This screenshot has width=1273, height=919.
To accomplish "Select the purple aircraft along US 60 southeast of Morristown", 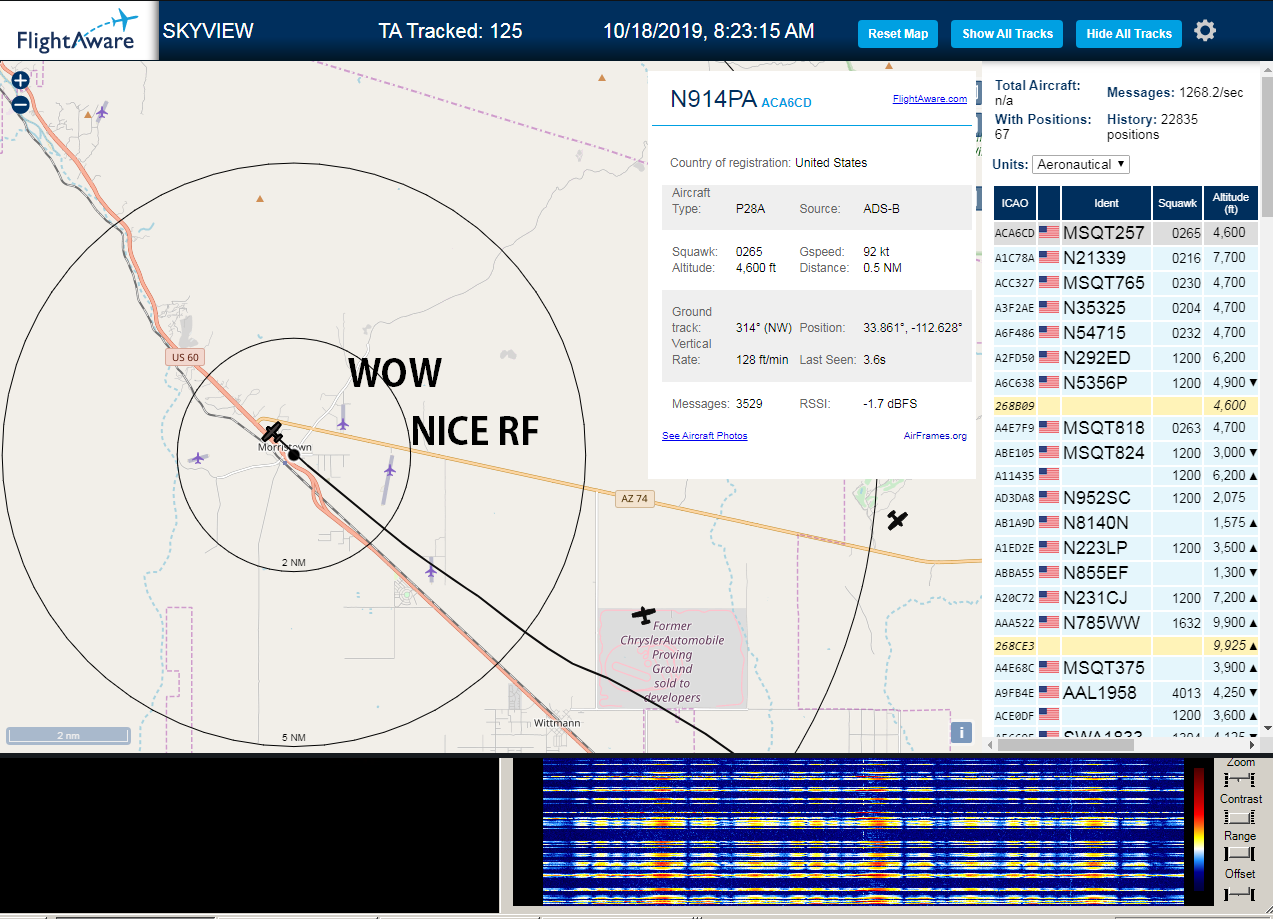I will pyautogui.click(x=431, y=572).
